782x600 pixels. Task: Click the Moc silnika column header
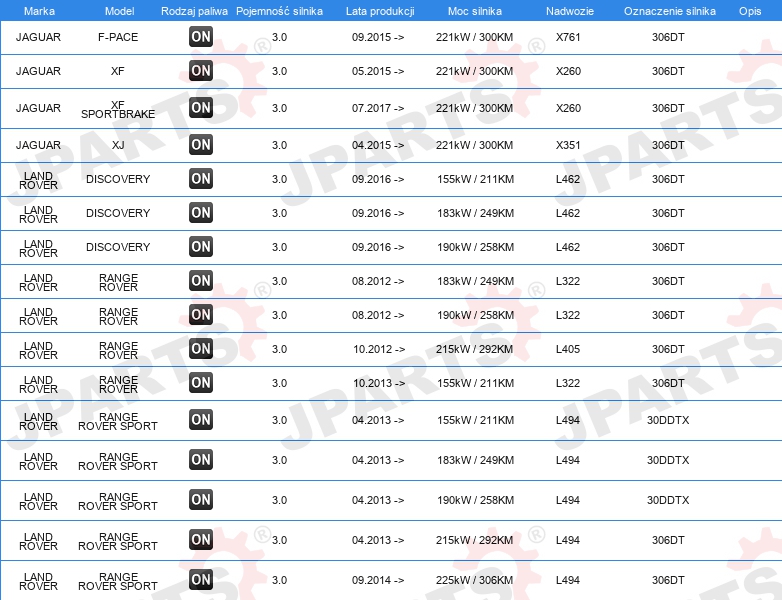(475, 11)
